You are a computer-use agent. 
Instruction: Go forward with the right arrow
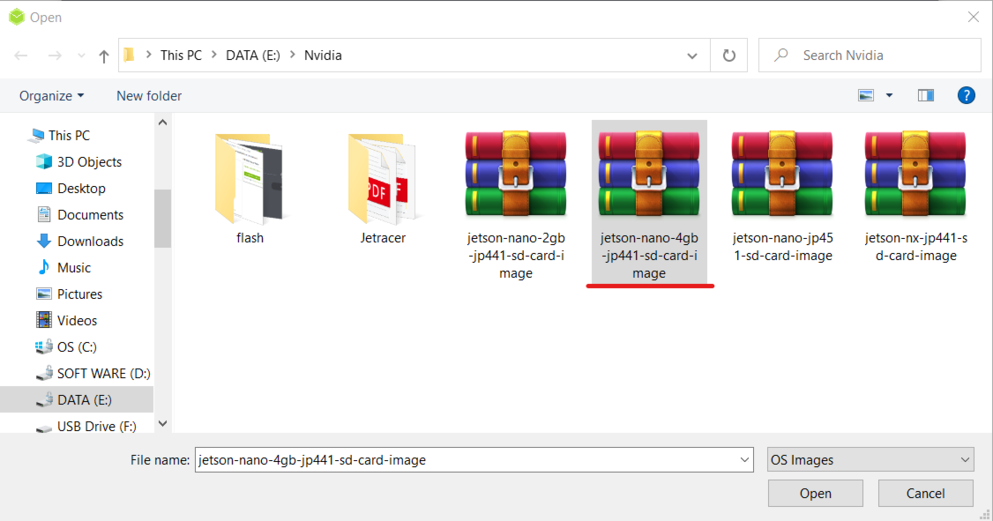pyautogui.click(x=55, y=56)
